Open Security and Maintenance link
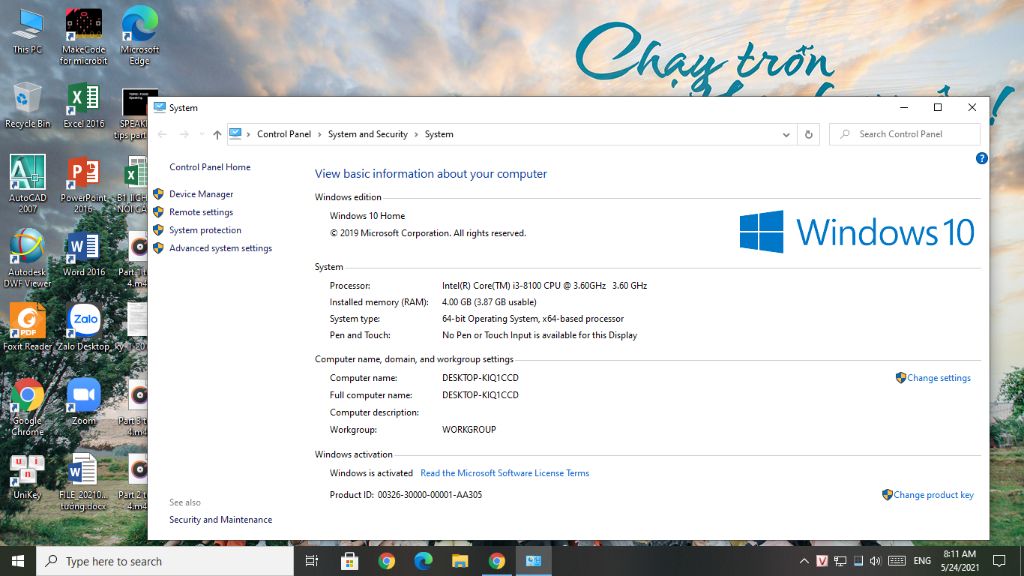Screen dimensions: 1024x576 (221, 520)
